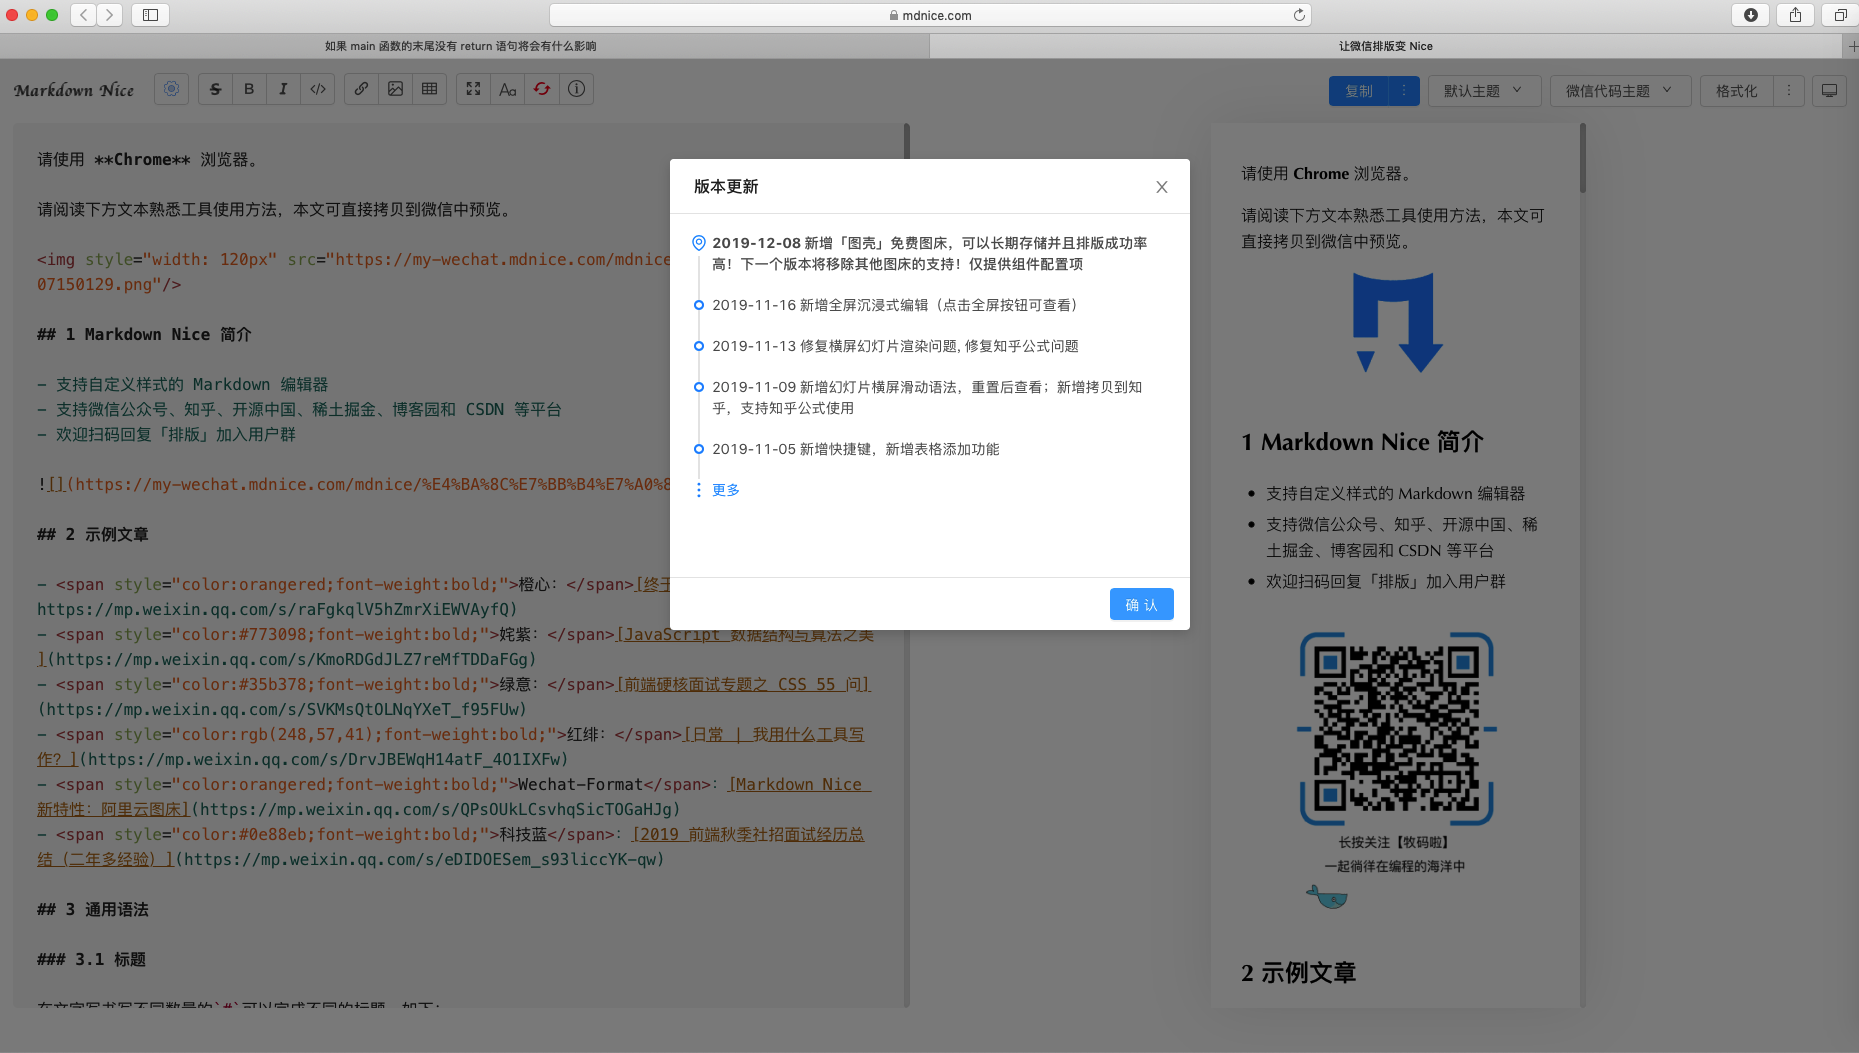This screenshot has width=1859, height=1053.
Task: Open the copy options three-dot menu
Action: tap(1404, 91)
